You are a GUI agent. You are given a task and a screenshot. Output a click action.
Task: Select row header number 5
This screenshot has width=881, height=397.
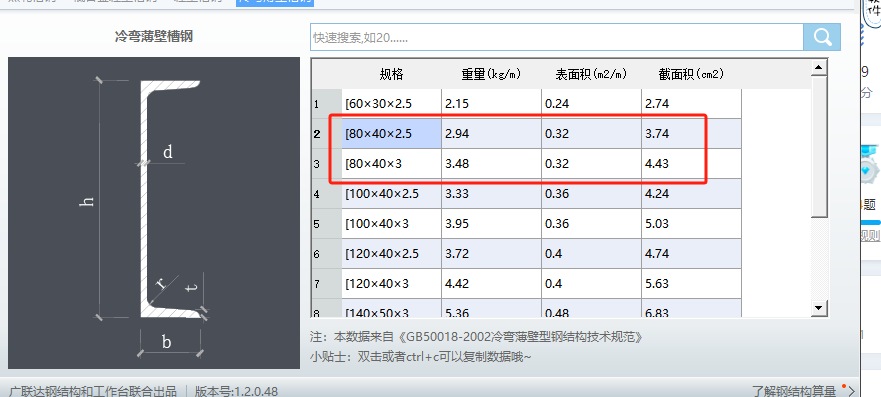click(x=326, y=224)
